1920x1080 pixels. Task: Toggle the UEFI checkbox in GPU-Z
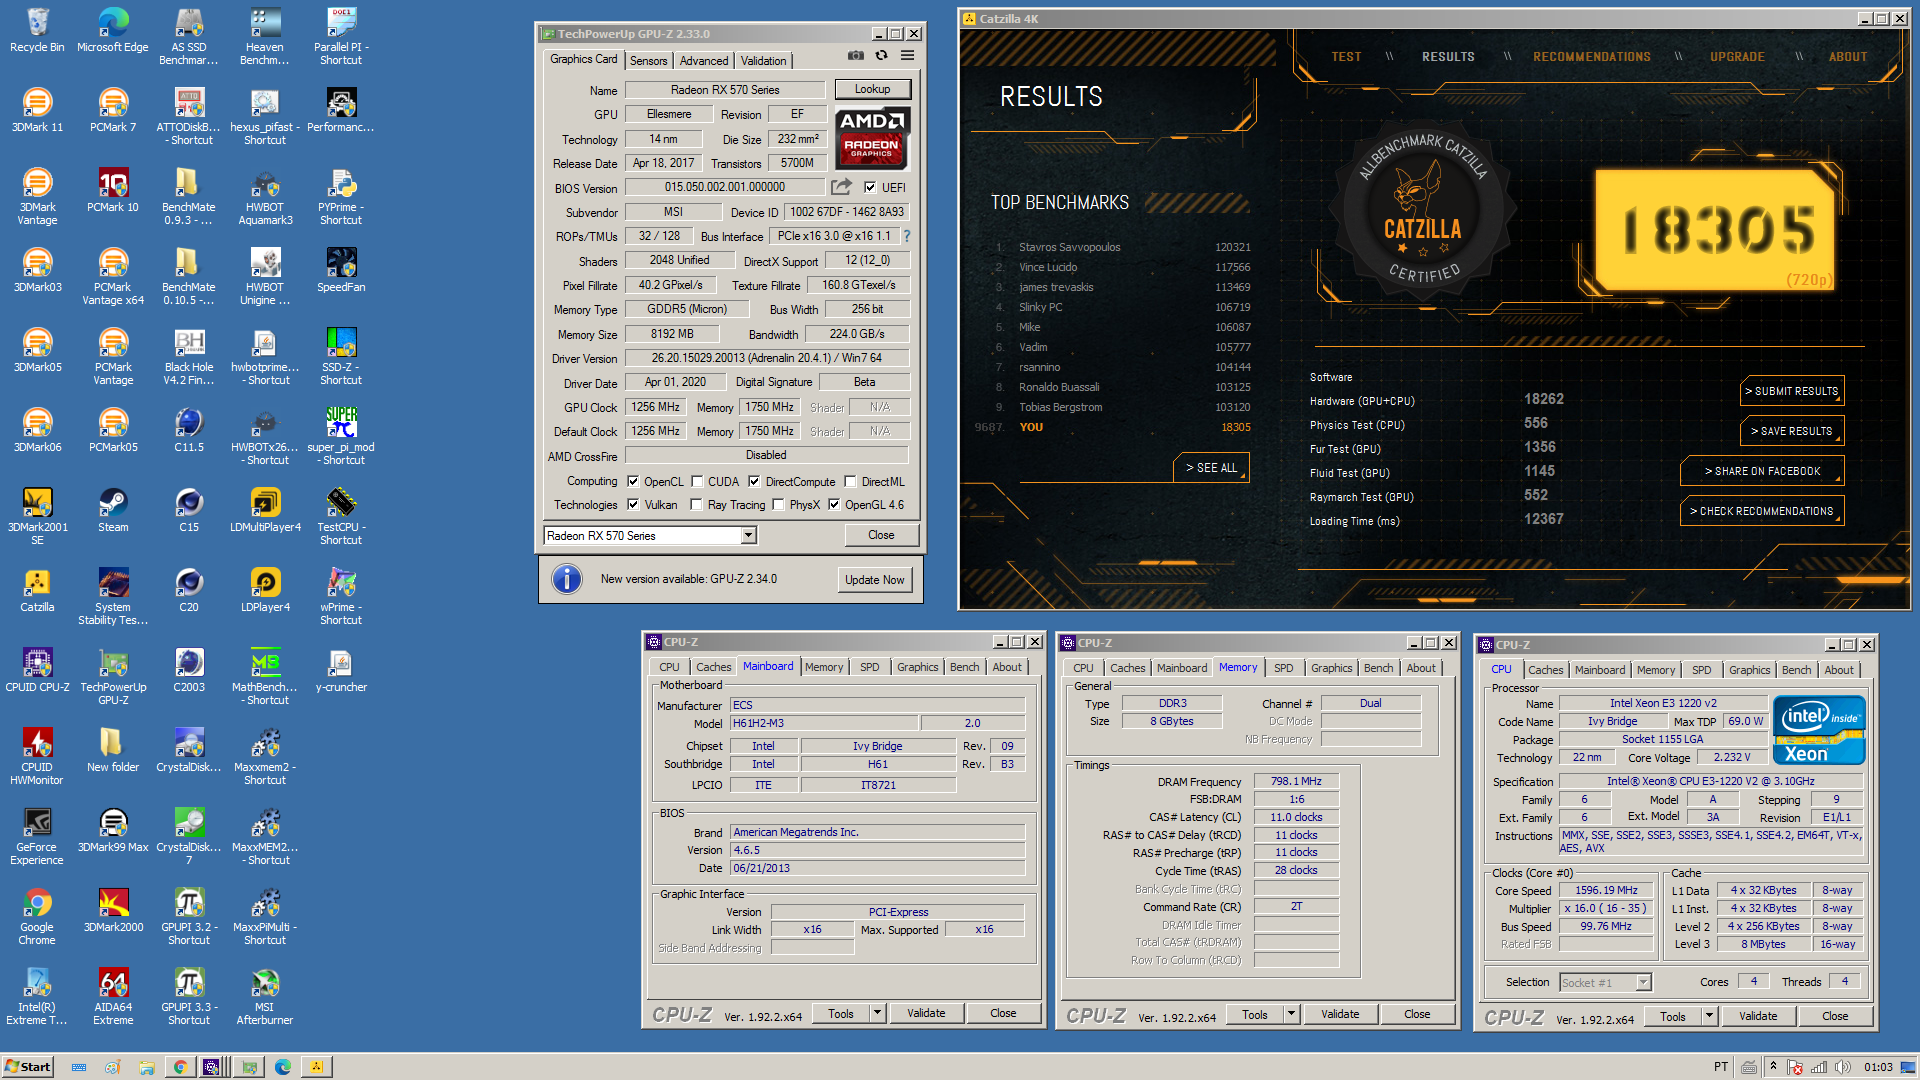(x=870, y=187)
